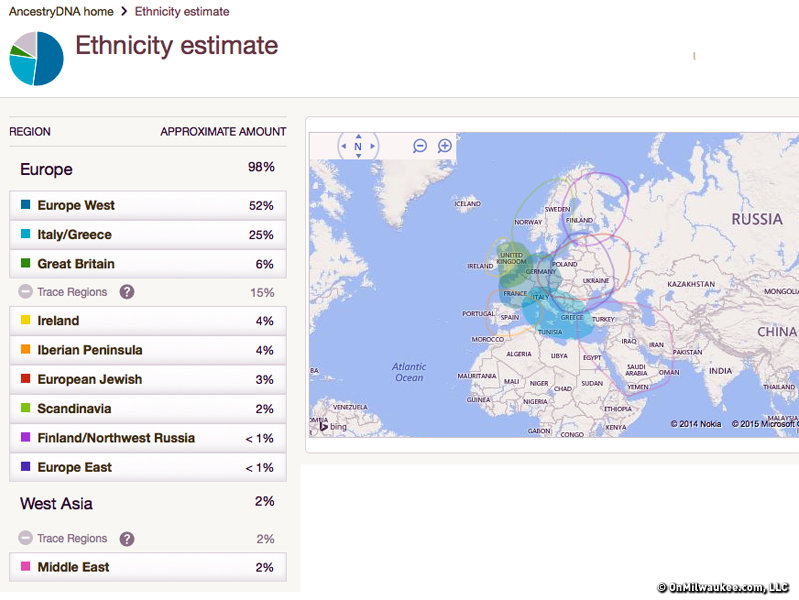Collapse Europe Trace Regions with the minus icon

pyautogui.click(x=25, y=292)
